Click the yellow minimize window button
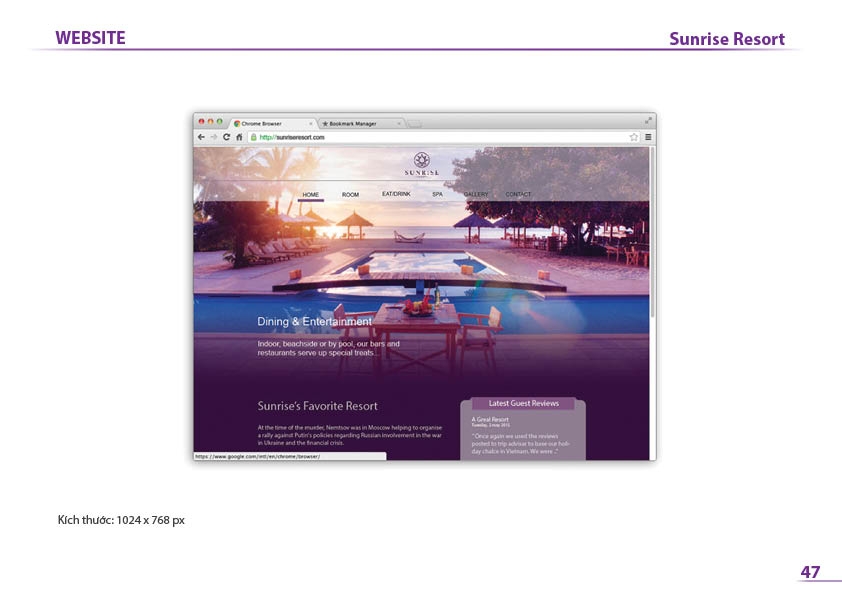The image size is (842, 595). (x=210, y=121)
